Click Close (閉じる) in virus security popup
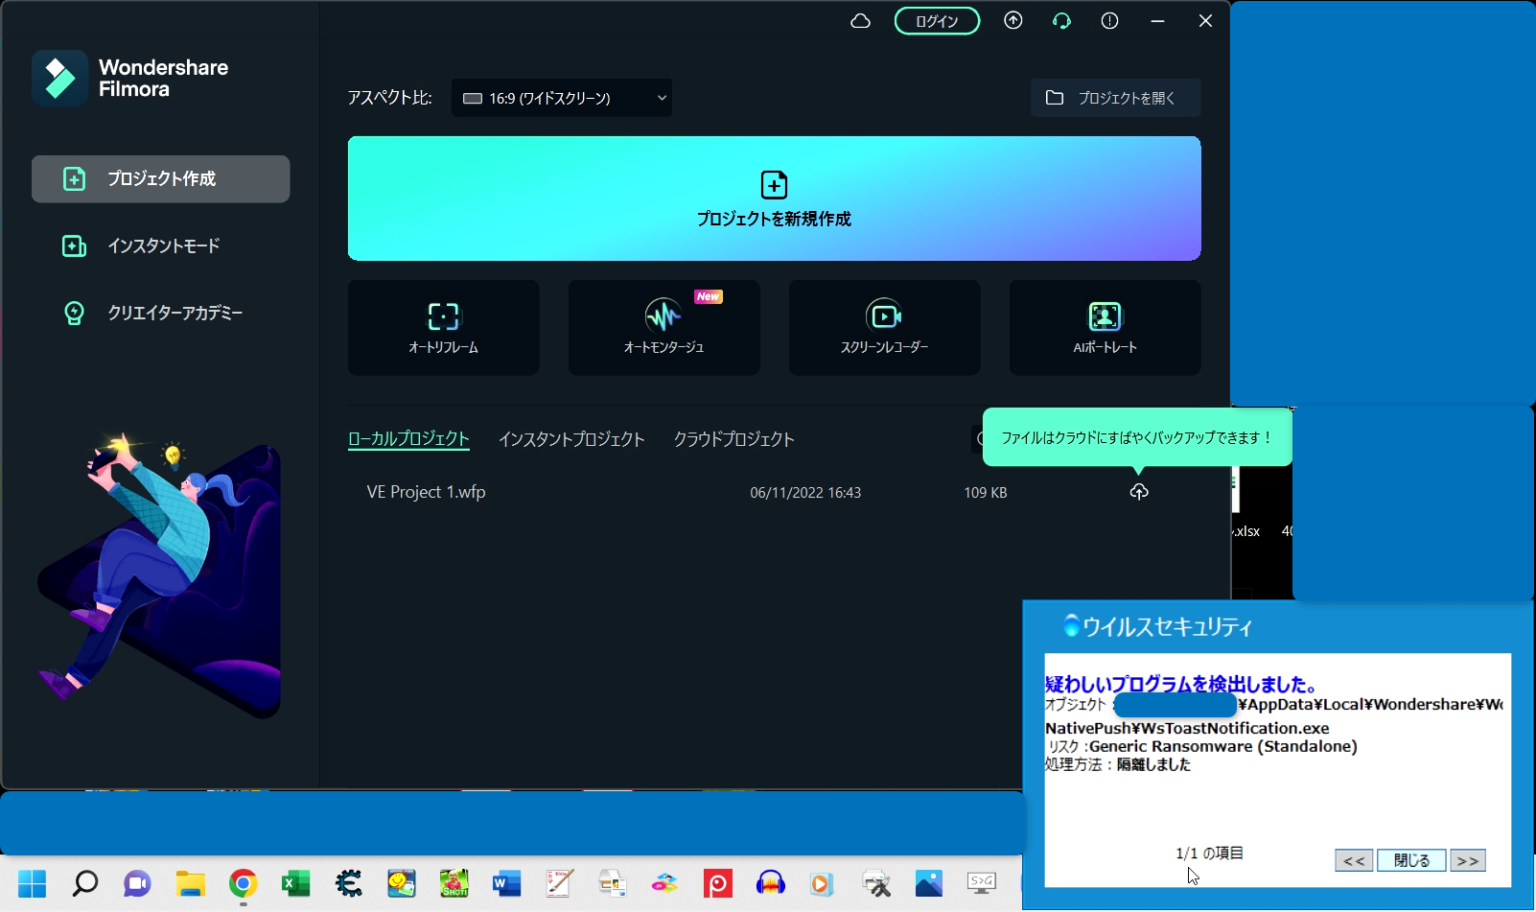The width and height of the screenshot is (1536, 912). [x=1411, y=860]
